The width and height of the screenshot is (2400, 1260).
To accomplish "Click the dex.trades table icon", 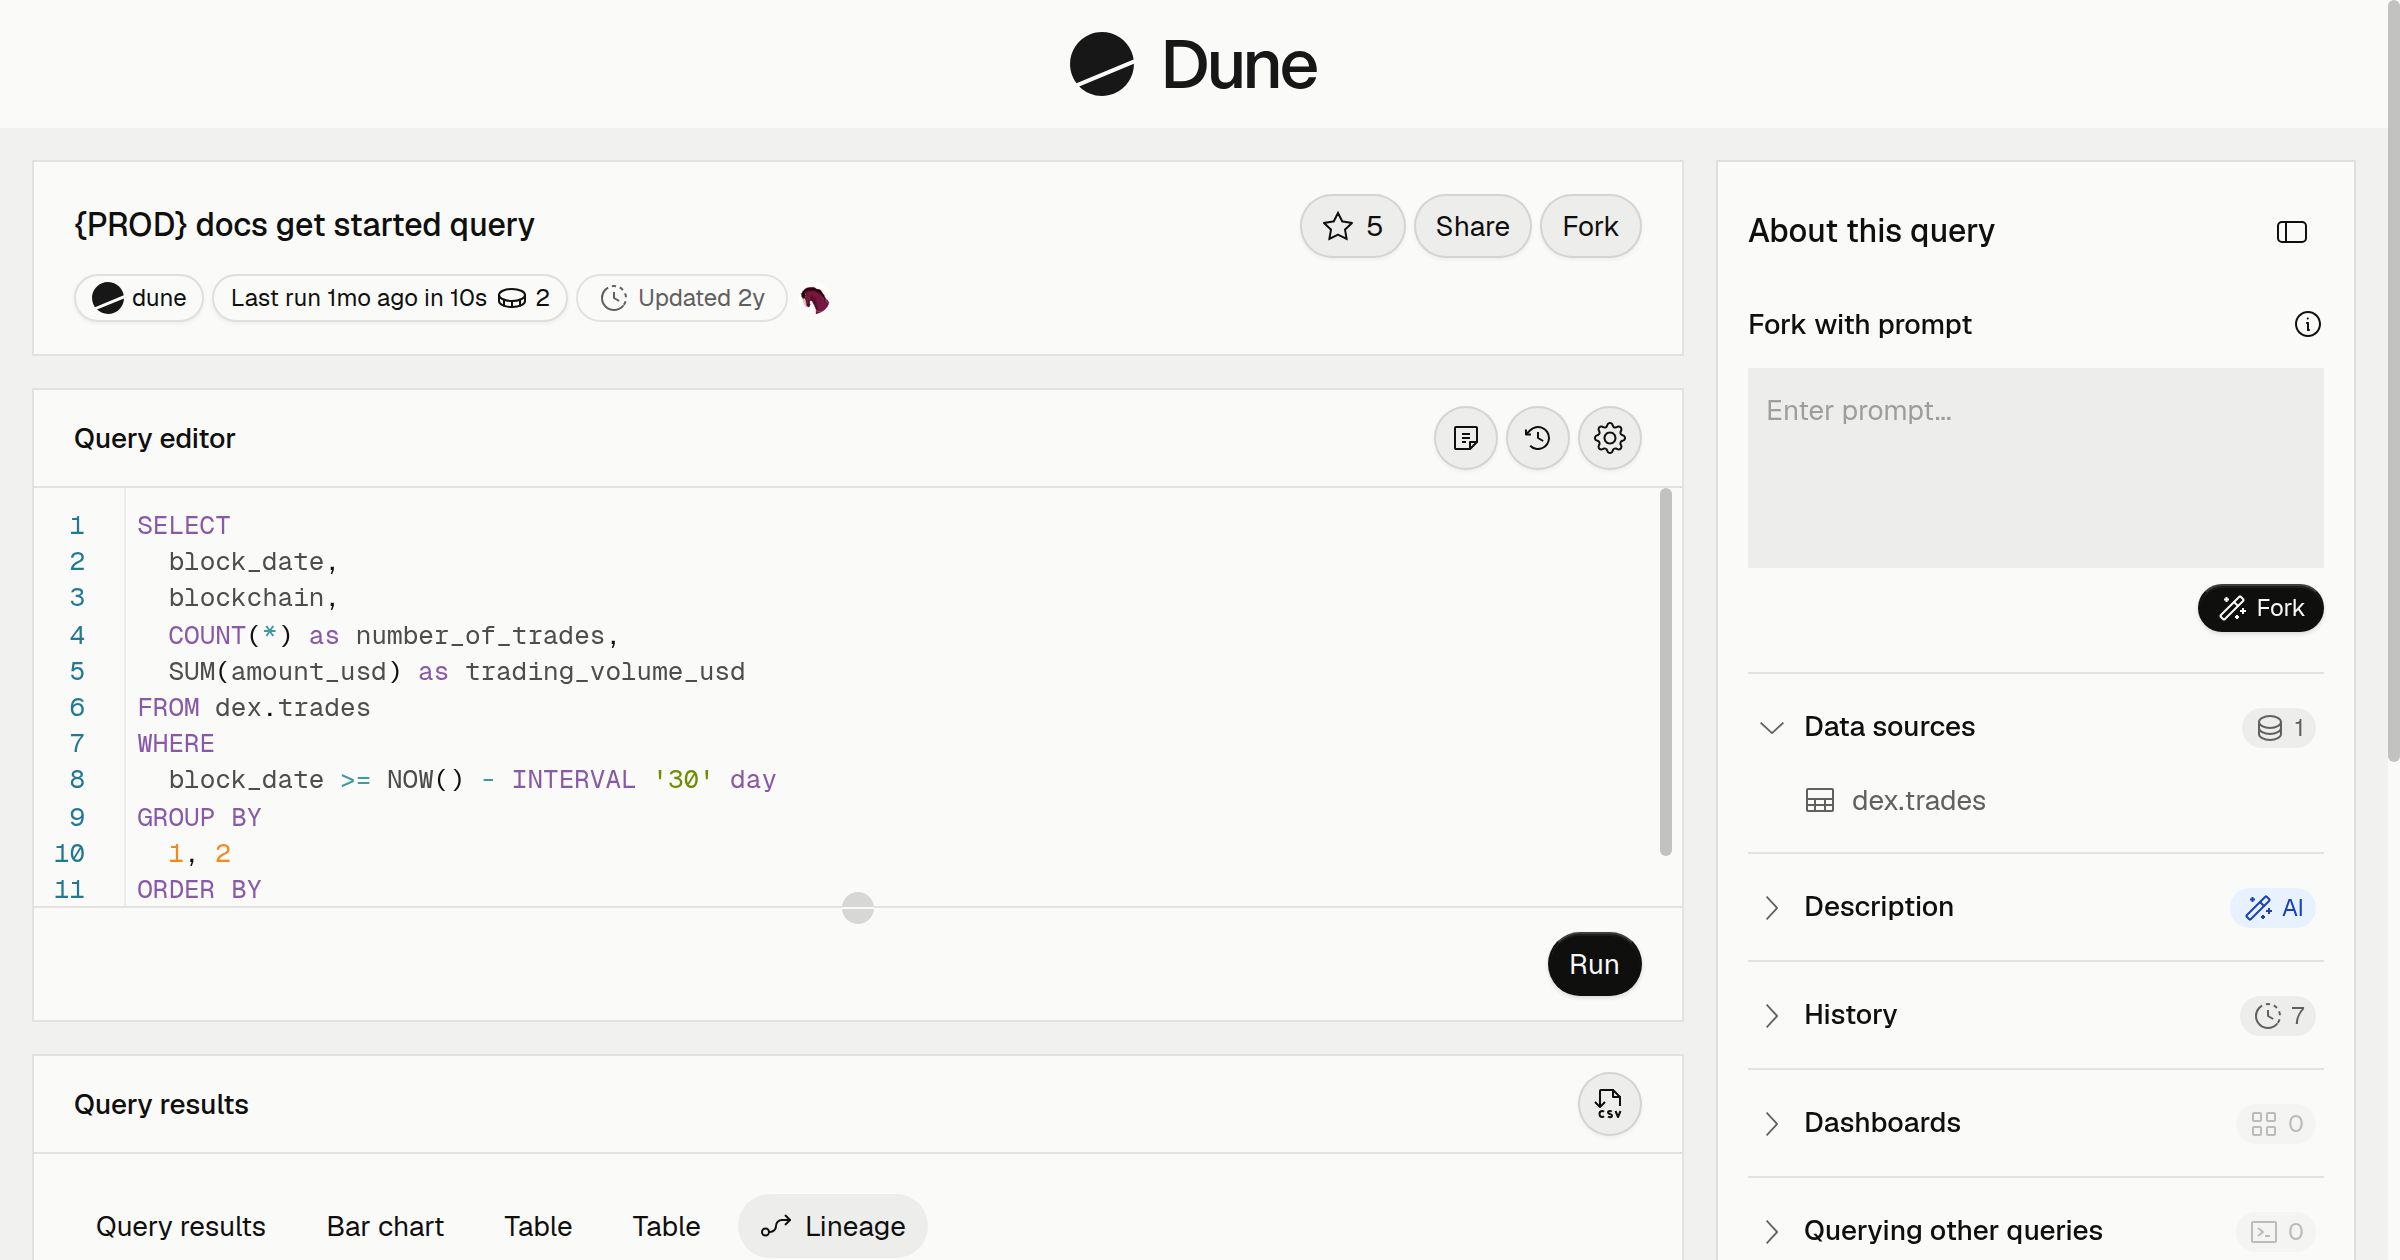I will (x=1819, y=801).
